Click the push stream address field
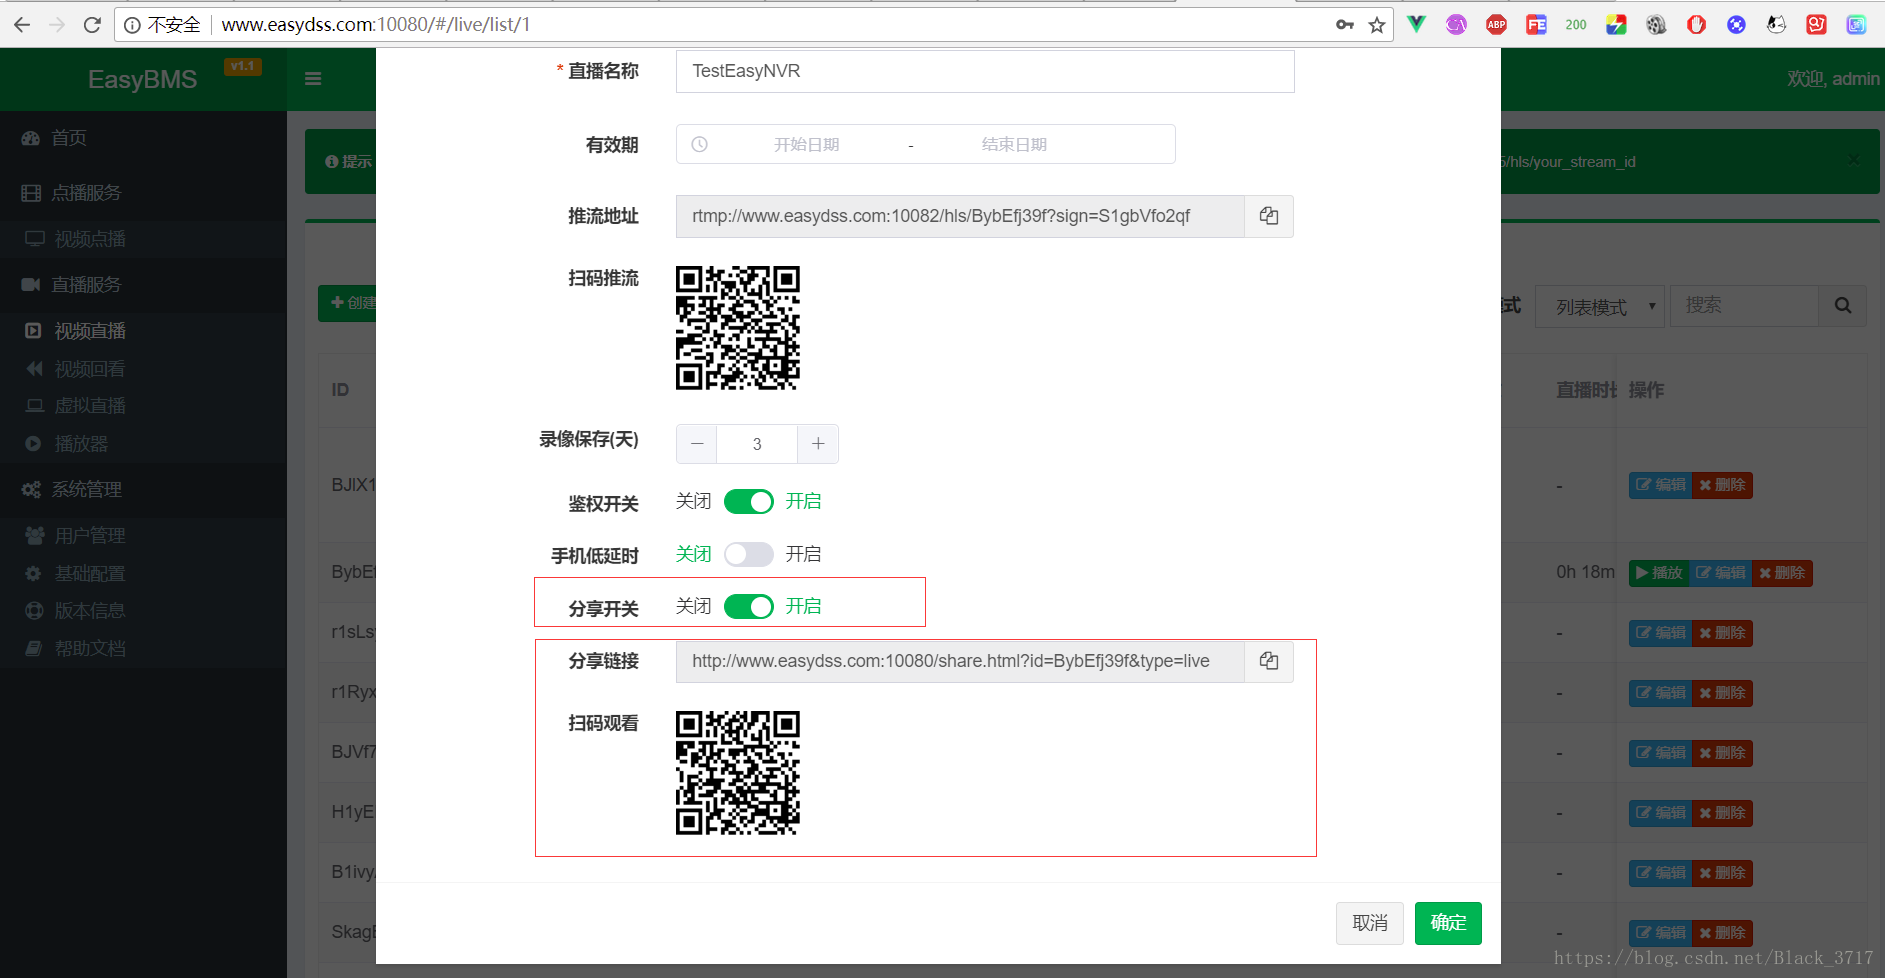This screenshot has height=978, width=1885. coord(960,216)
